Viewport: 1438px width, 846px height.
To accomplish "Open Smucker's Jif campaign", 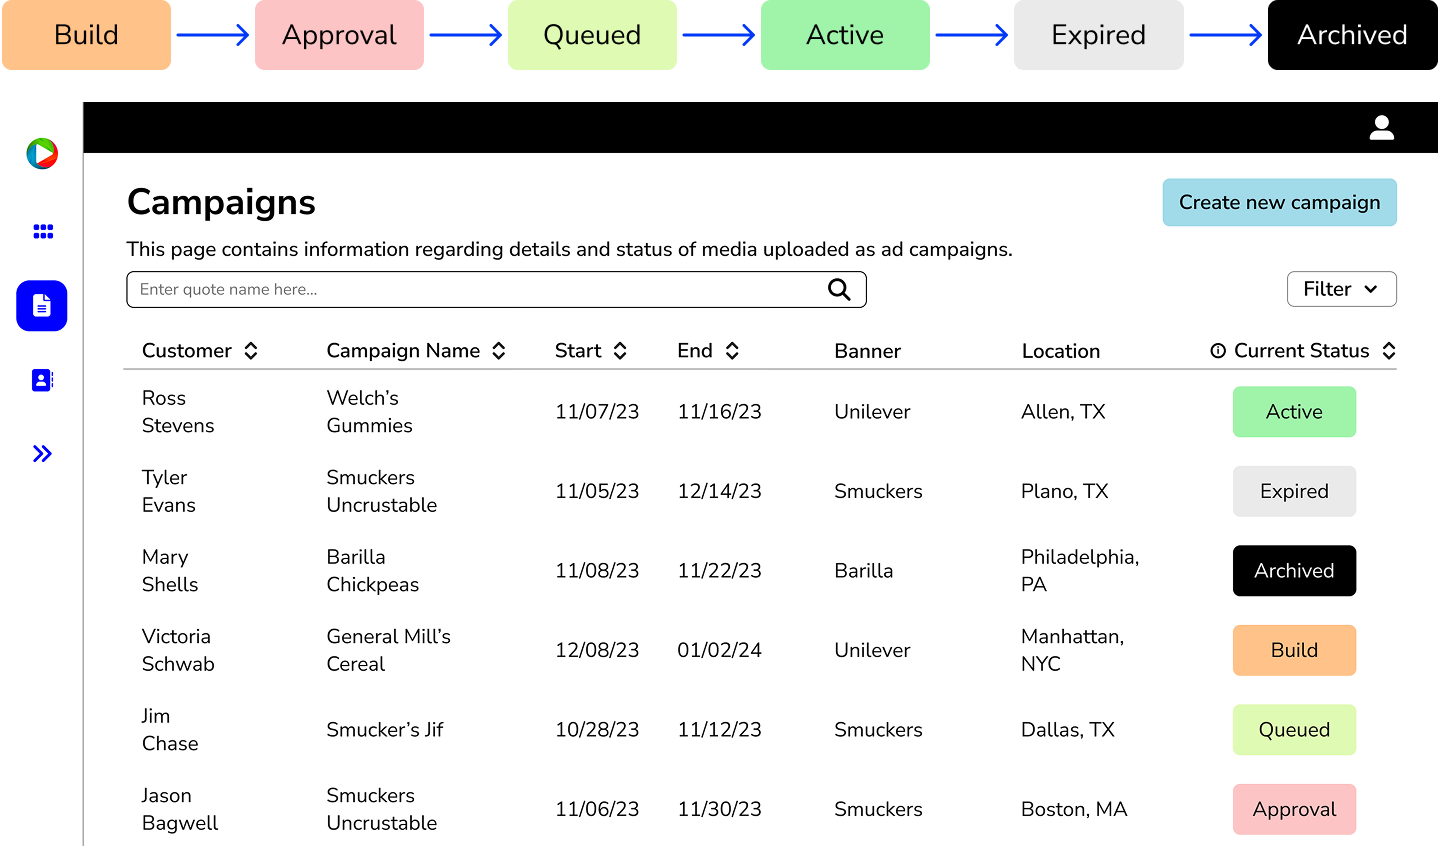I will coord(385,730).
